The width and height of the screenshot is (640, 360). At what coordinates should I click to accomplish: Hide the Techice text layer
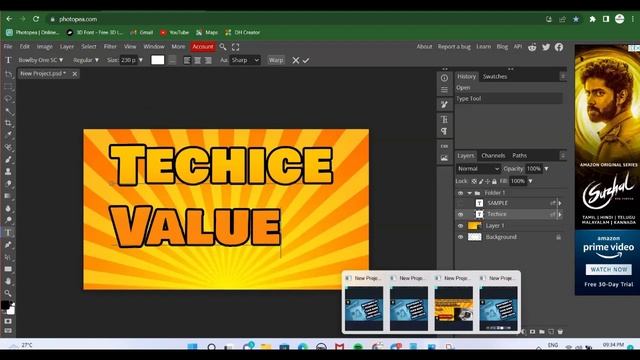coord(460,214)
